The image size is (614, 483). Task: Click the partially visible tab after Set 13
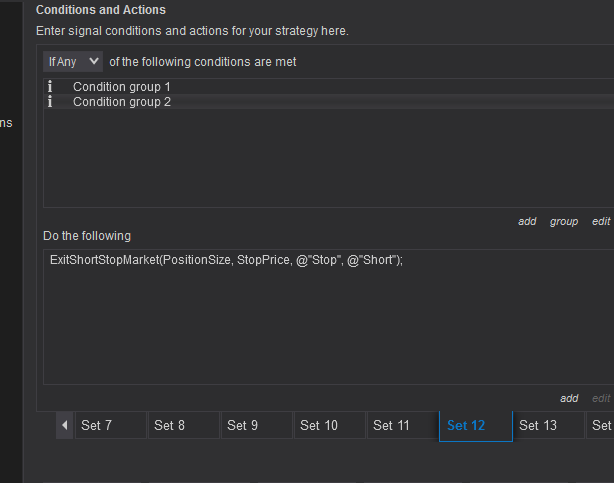601,425
